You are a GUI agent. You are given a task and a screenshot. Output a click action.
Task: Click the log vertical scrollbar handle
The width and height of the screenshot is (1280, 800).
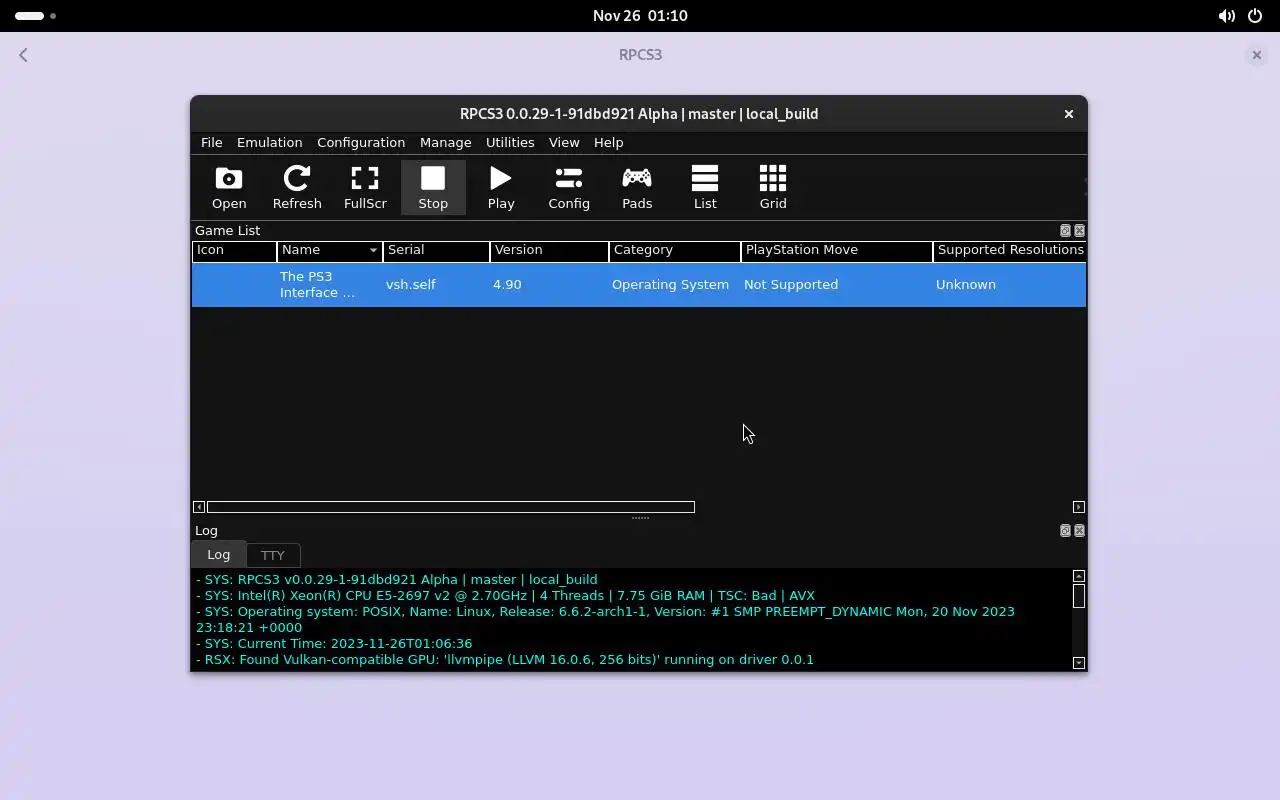(1079, 595)
